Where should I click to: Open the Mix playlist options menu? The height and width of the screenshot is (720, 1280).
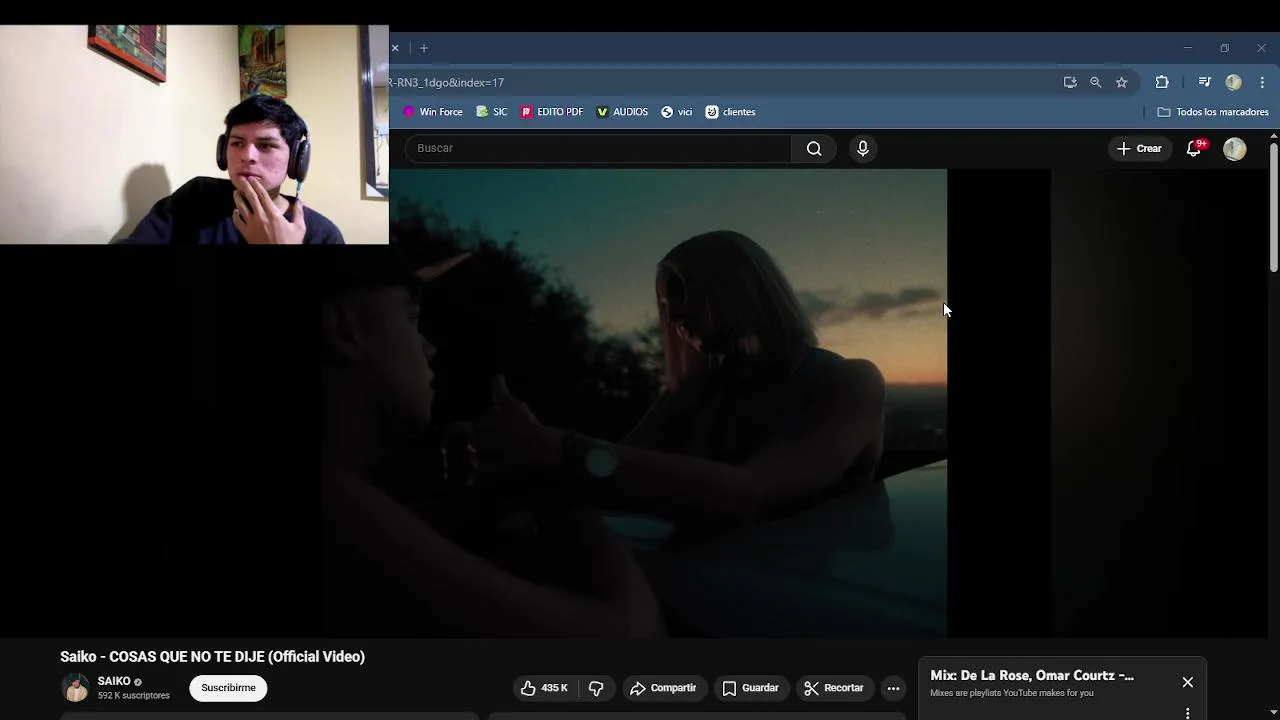tap(1187, 713)
